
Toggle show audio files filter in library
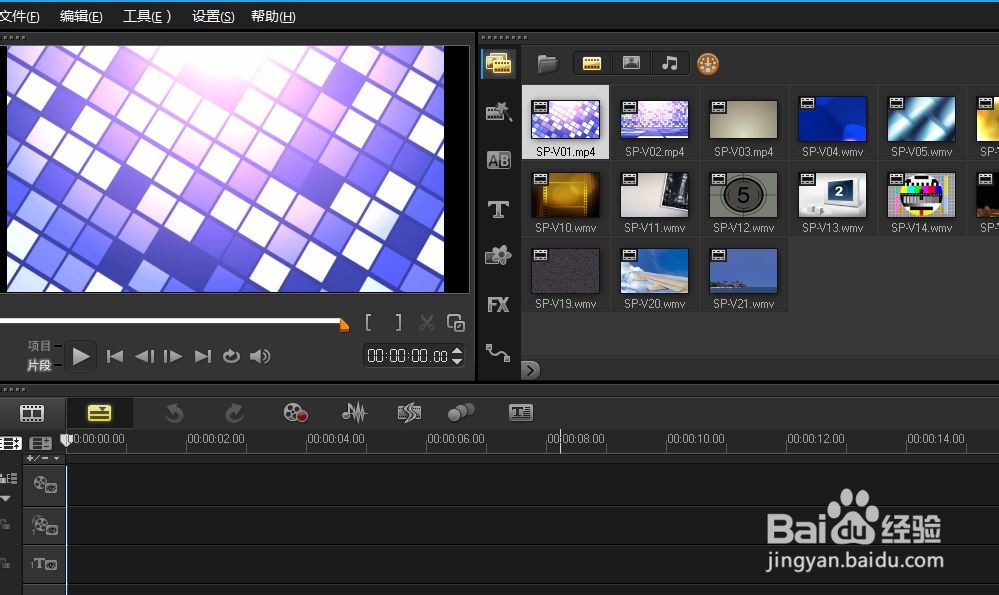(x=670, y=63)
